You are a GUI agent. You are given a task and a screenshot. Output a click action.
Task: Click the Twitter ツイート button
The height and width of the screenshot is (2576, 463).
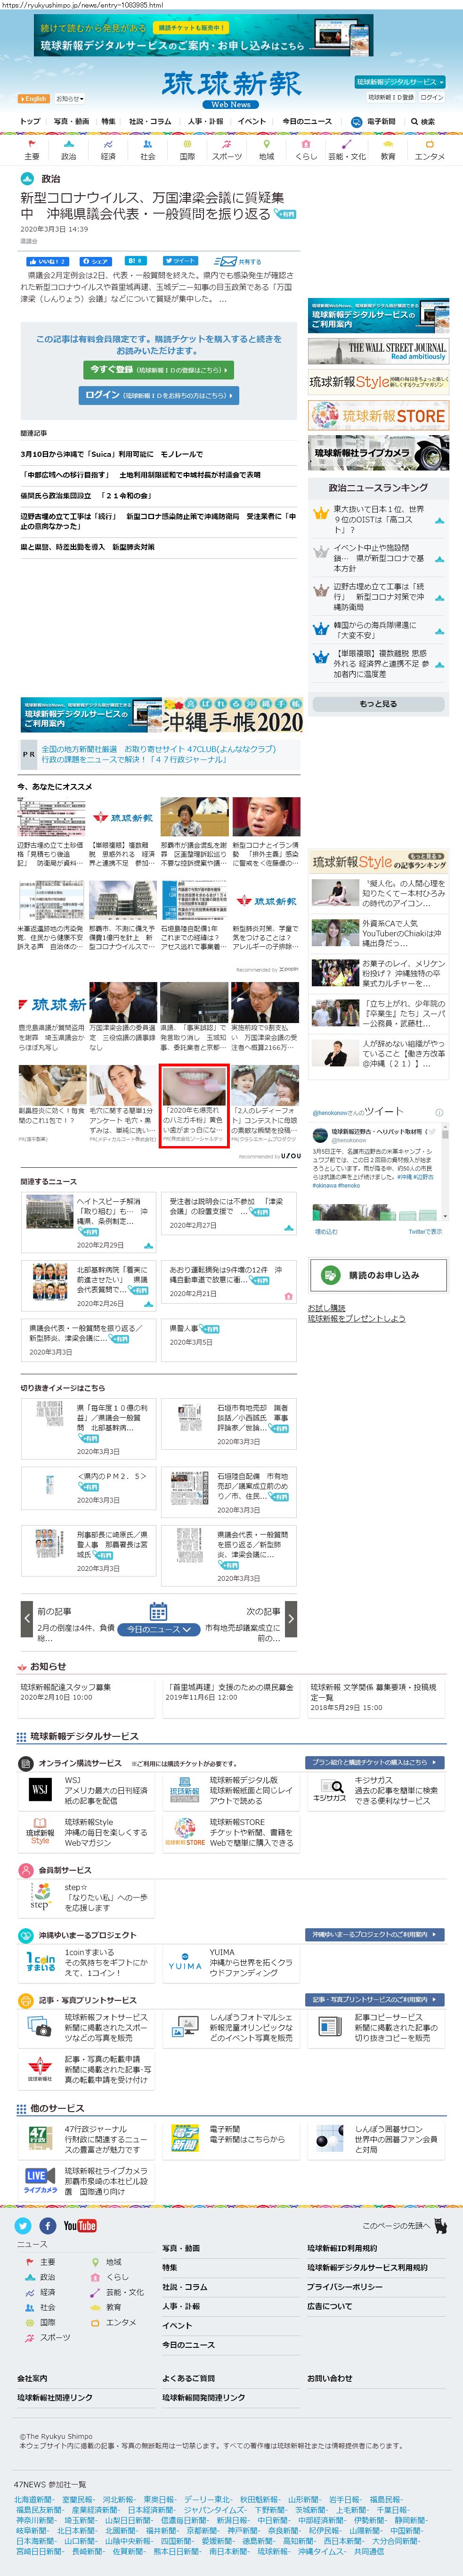coord(181,261)
